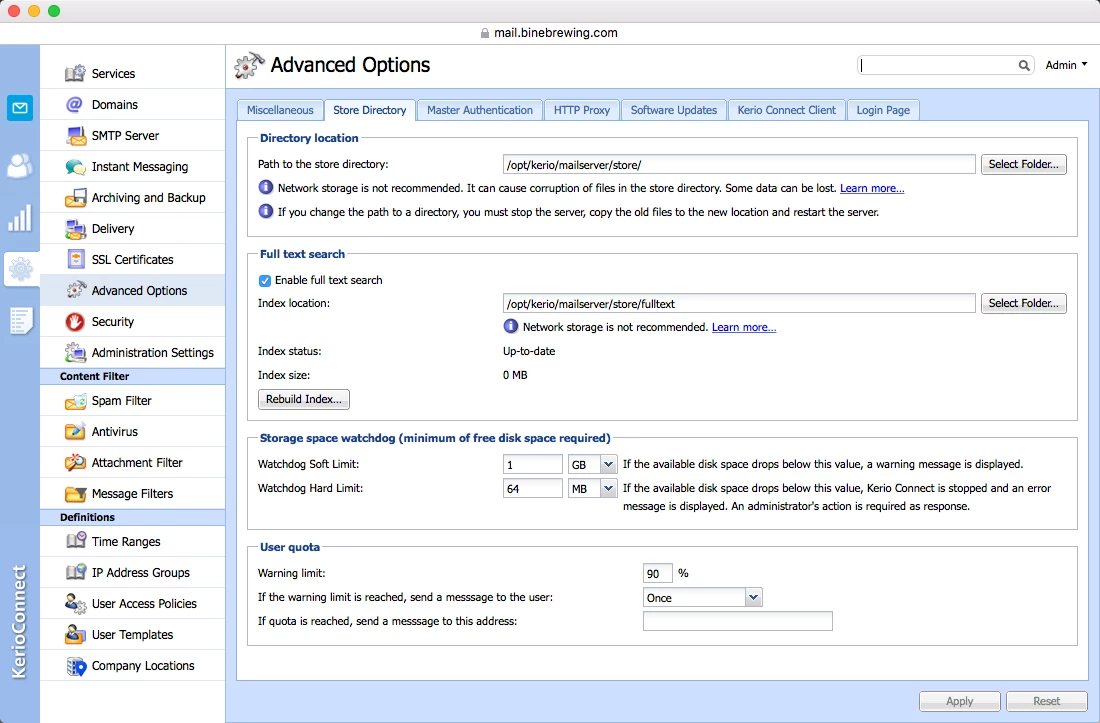Click the logs notes icon in left rail
Screen dimensions: 1100x723
pyautogui.click(x=20, y=321)
